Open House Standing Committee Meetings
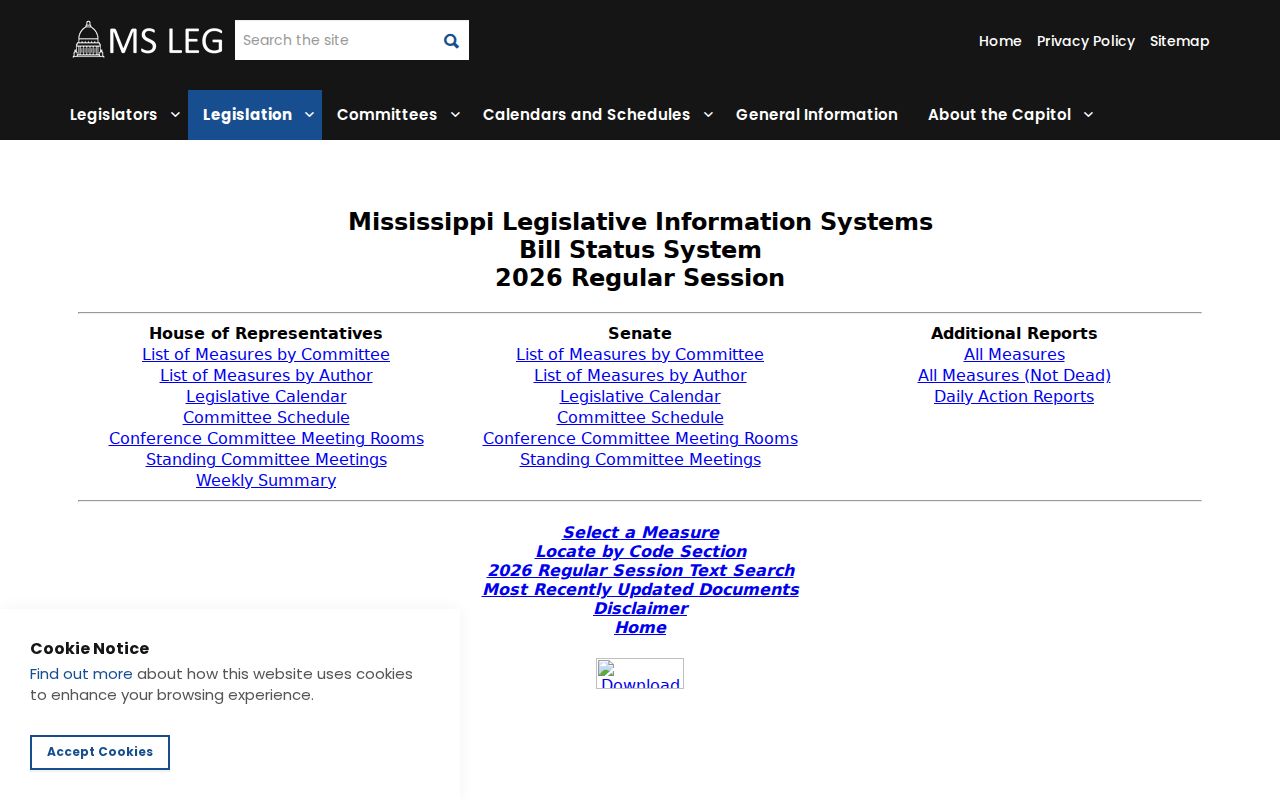 pos(266,459)
